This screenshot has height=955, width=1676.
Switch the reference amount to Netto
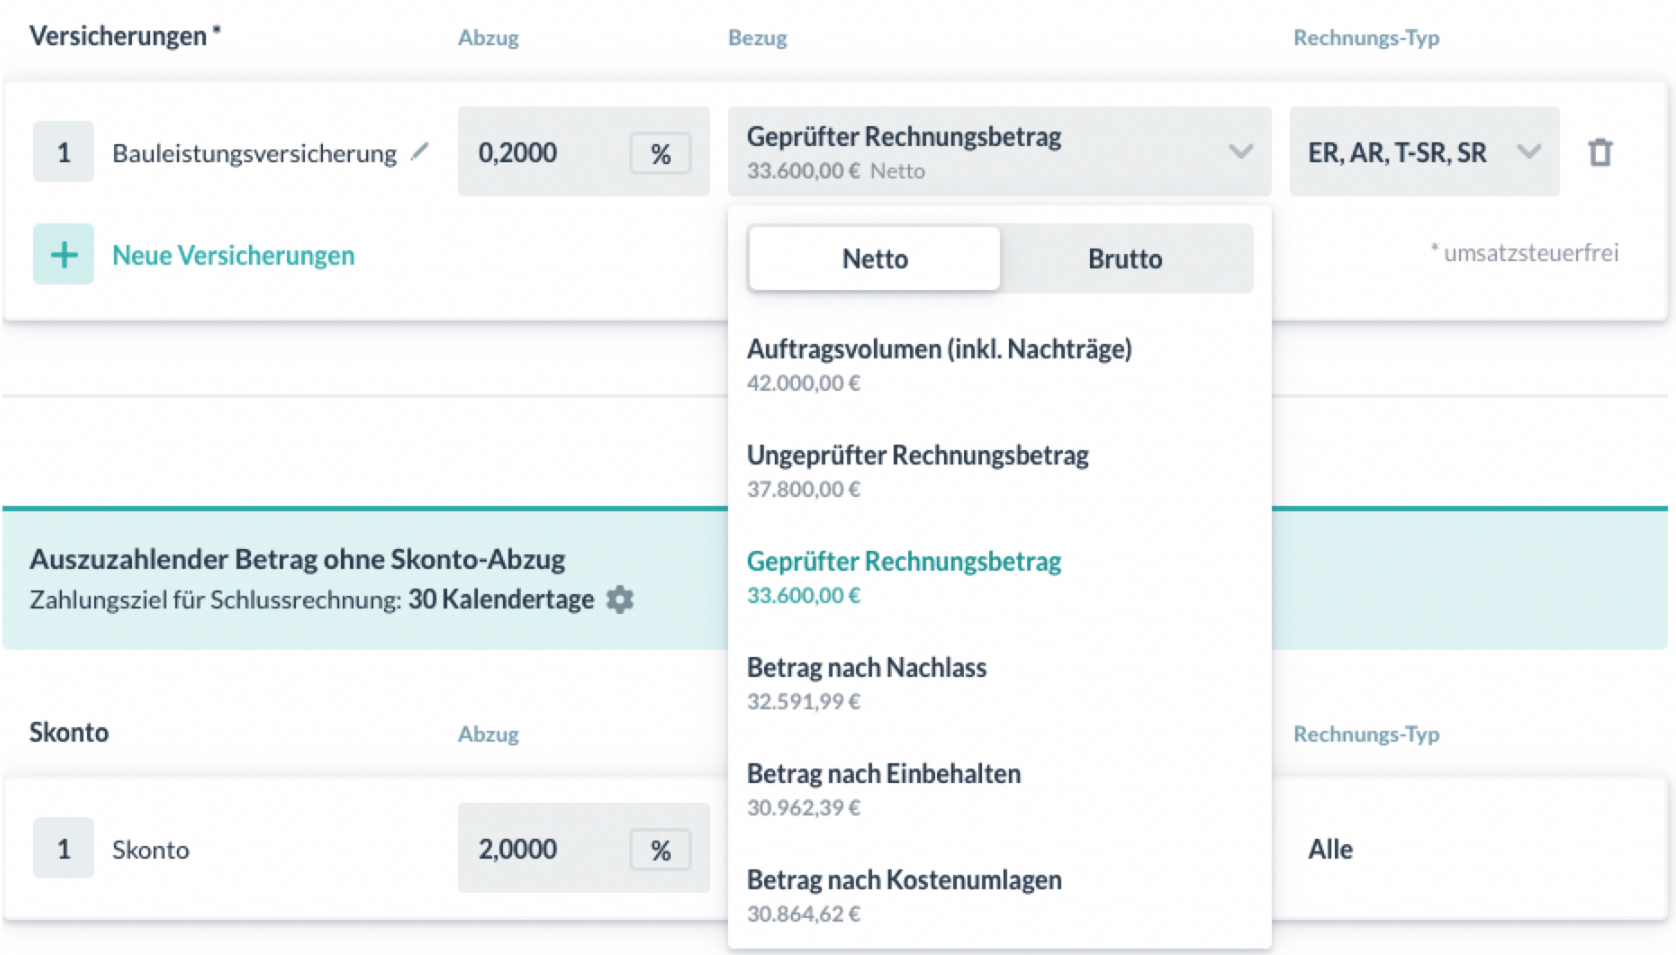874,259
